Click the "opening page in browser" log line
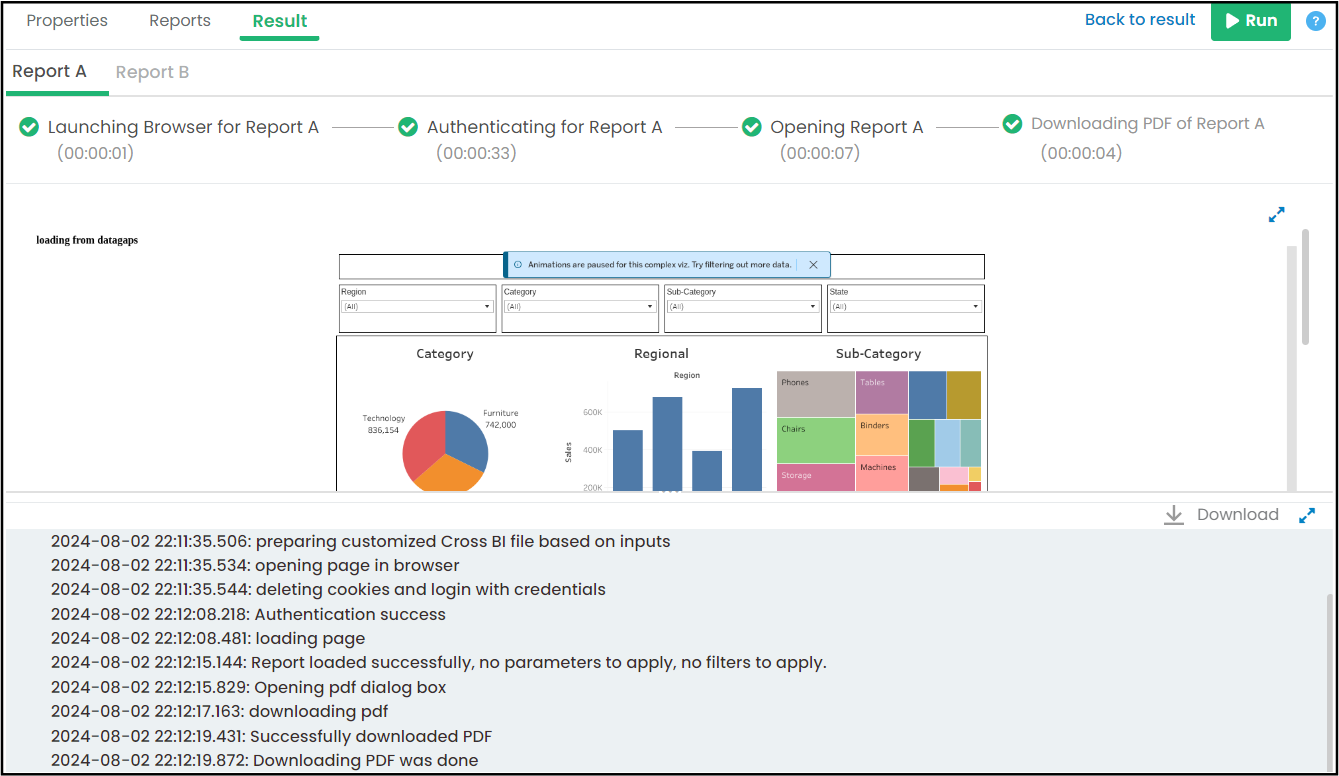This screenshot has height=776, width=1339. pos(255,566)
